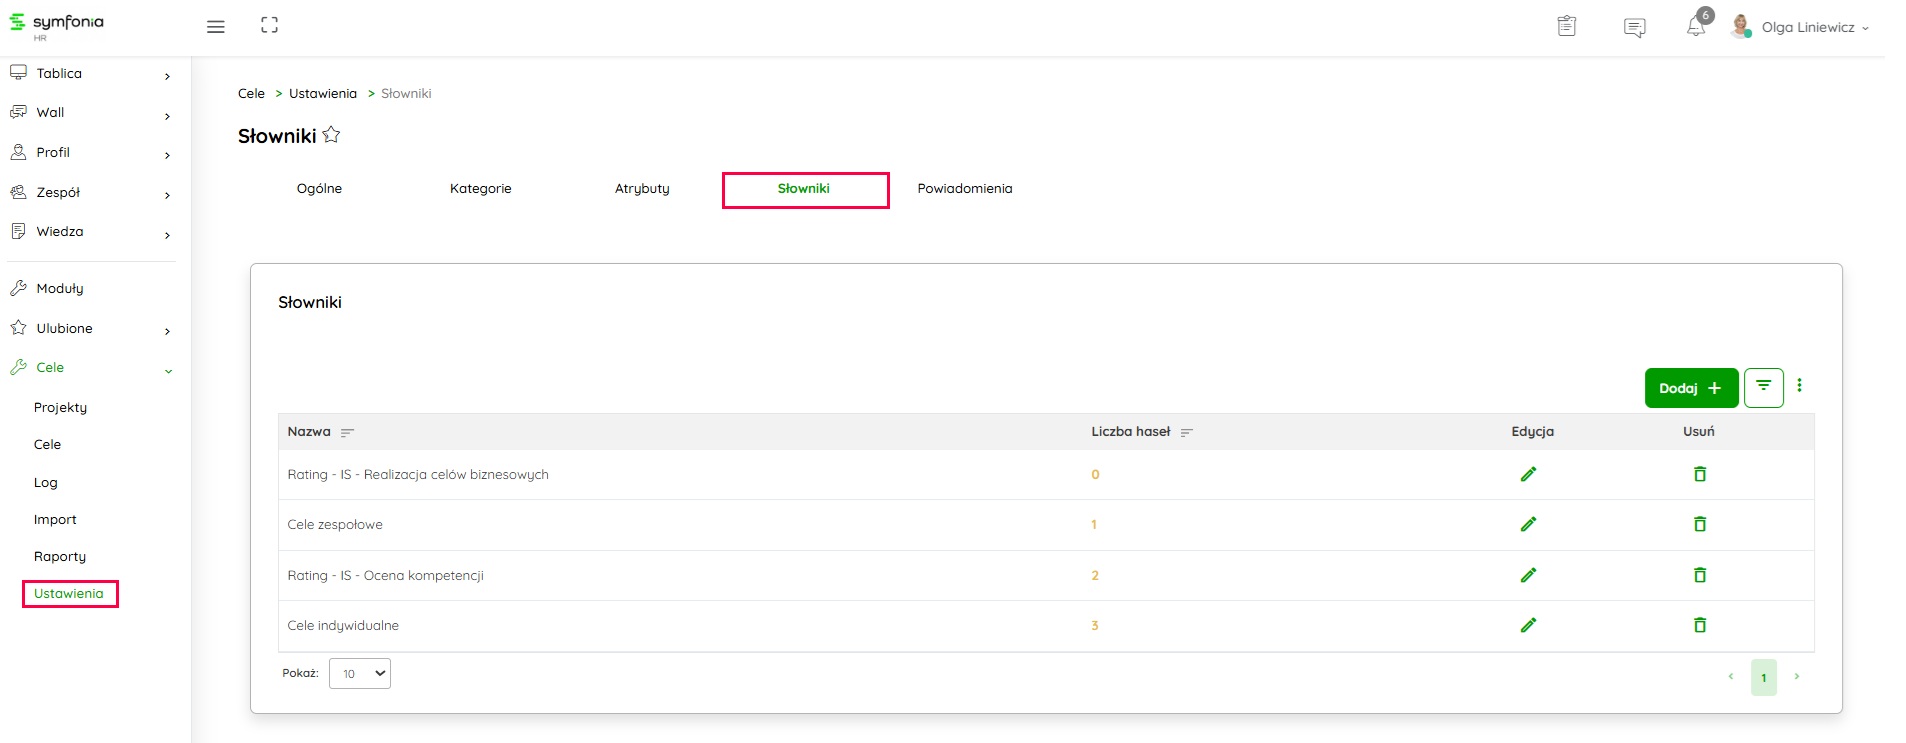1906x743 pixels.
Task: Collapse the Cele sidebar section
Action: [x=168, y=369]
